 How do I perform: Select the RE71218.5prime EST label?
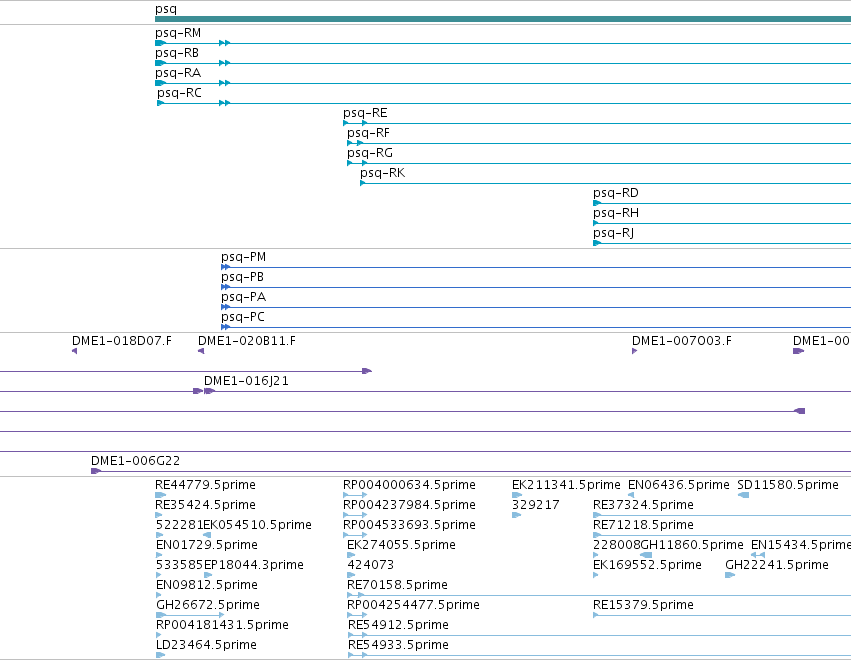tap(643, 525)
